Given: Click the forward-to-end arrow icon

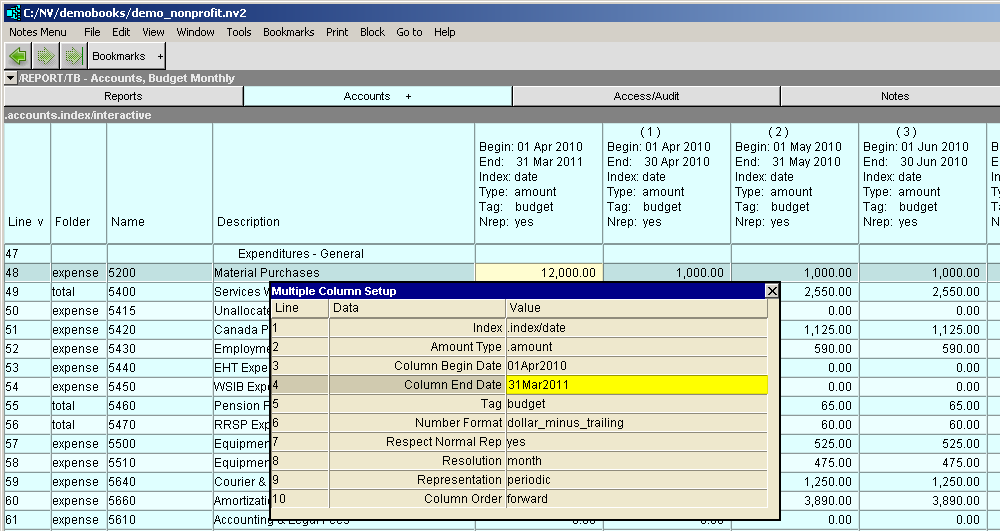Looking at the screenshot, I should (x=73, y=56).
